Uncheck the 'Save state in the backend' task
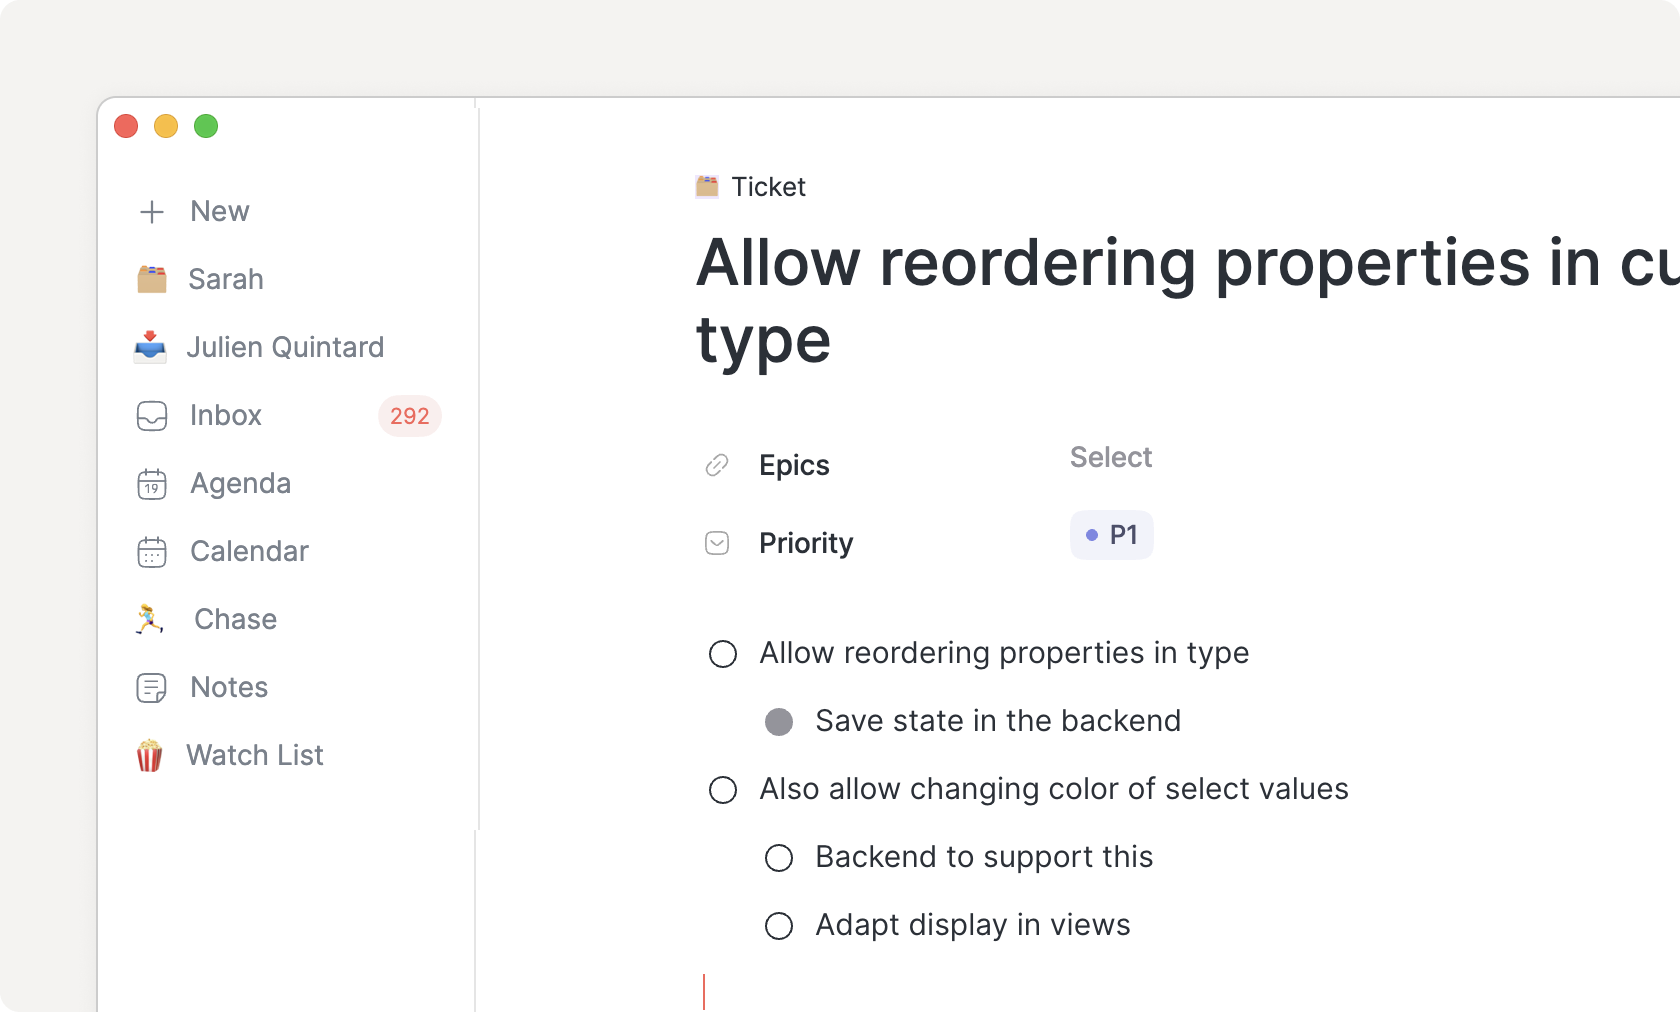This screenshot has width=1680, height=1012. [x=779, y=722]
